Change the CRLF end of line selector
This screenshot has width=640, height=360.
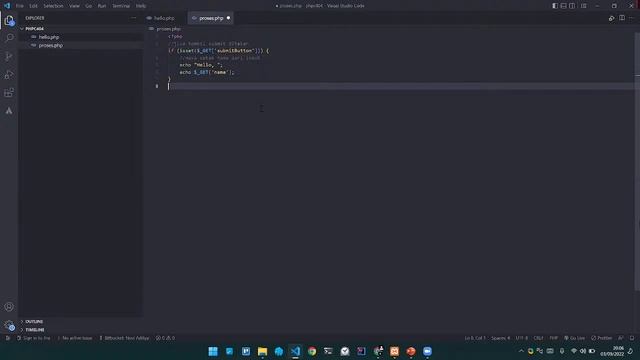point(538,338)
